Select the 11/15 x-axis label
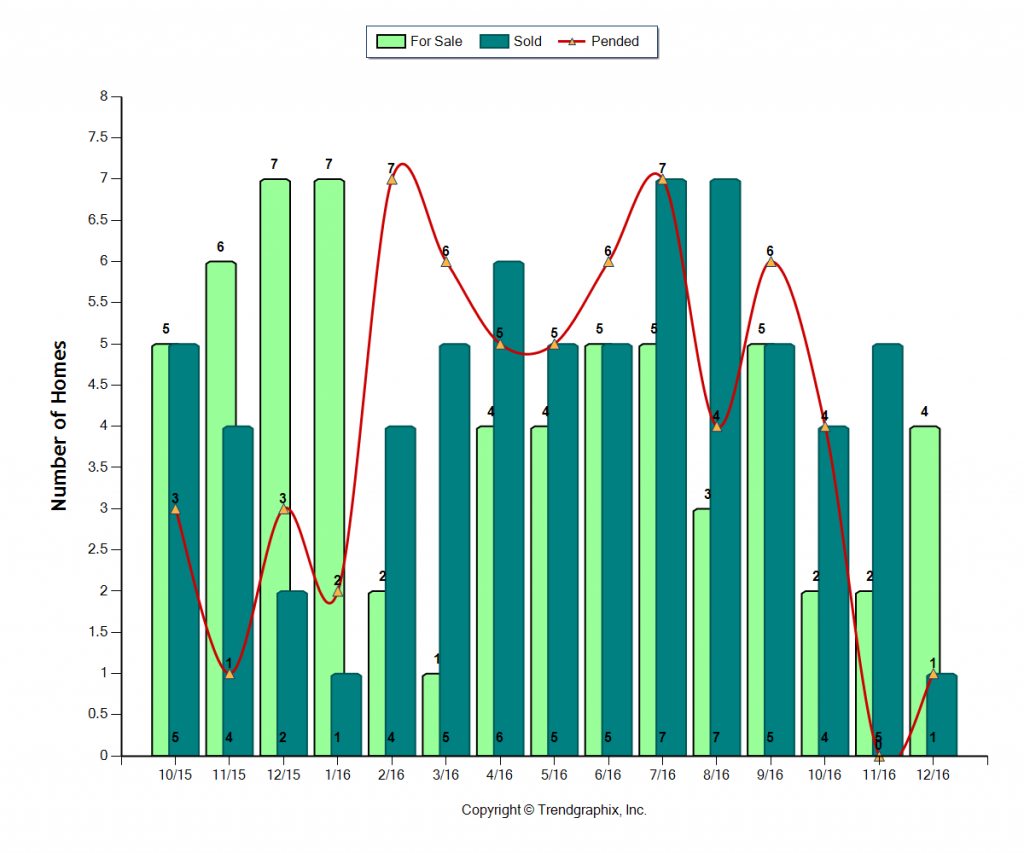1024x853 pixels. (x=229, y=775)
